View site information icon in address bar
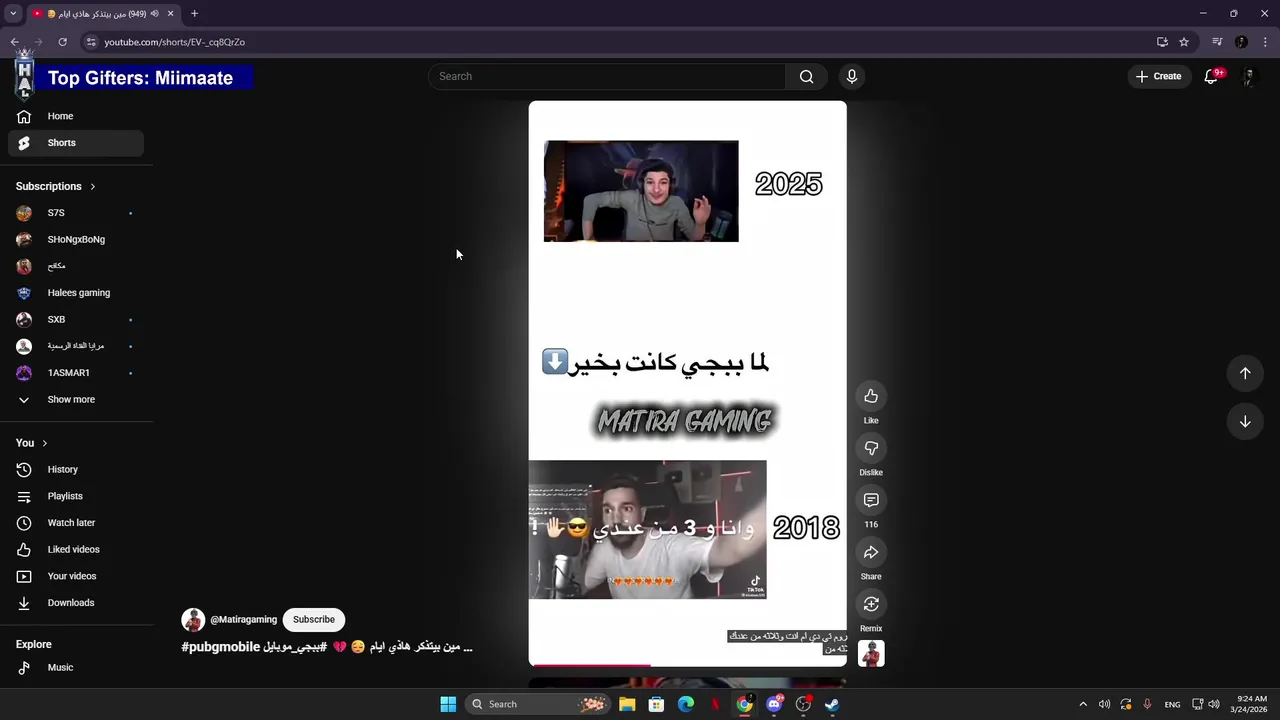This screenshot has width=1280, height=720. pyautogui.click(x=91, y=42)
